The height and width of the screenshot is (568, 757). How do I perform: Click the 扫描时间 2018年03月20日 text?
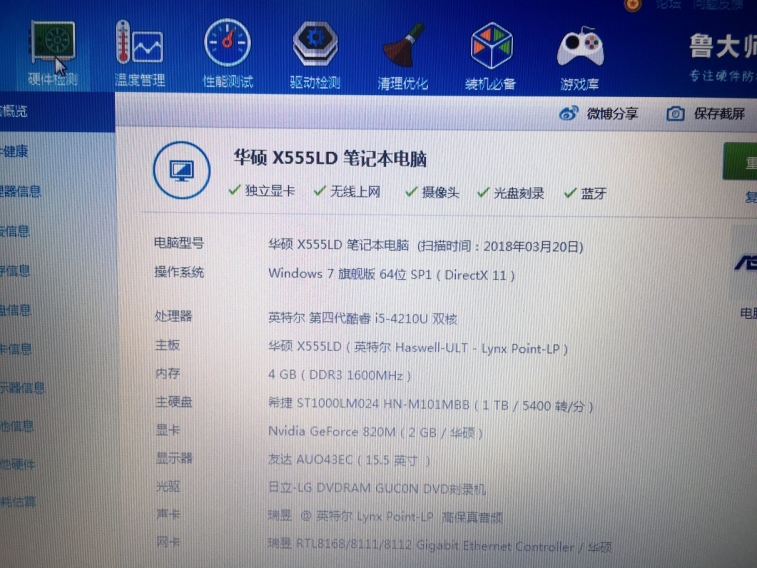[500, 247]
